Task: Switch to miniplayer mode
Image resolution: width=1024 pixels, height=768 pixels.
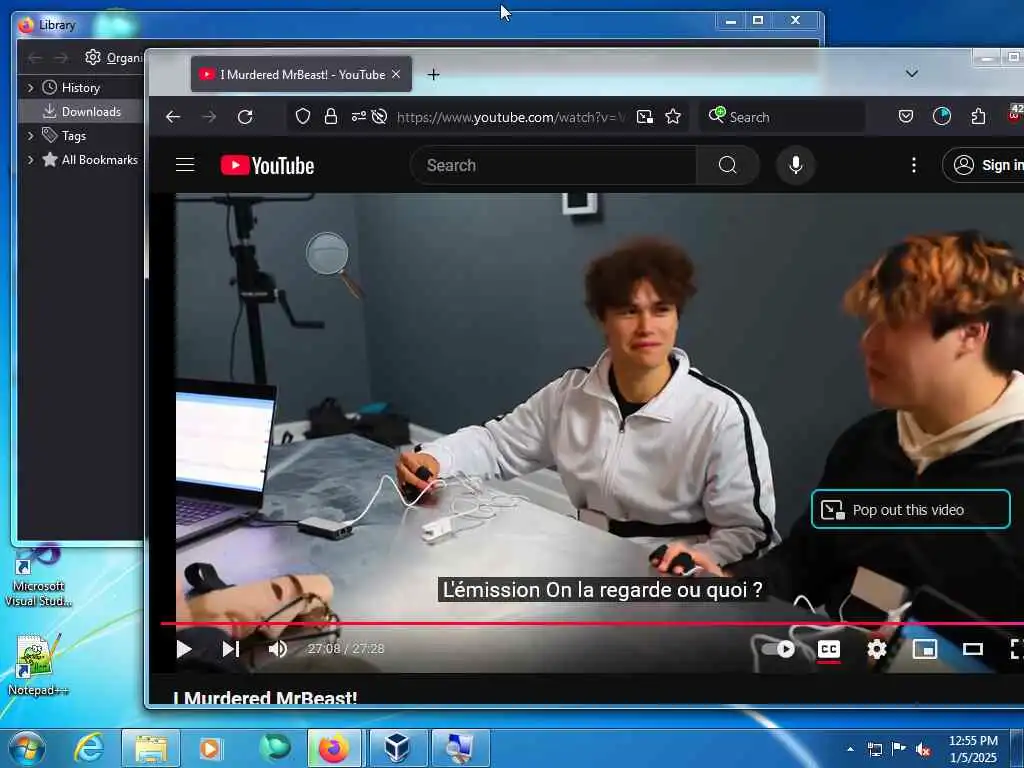Action: click(x=925, y=649)
